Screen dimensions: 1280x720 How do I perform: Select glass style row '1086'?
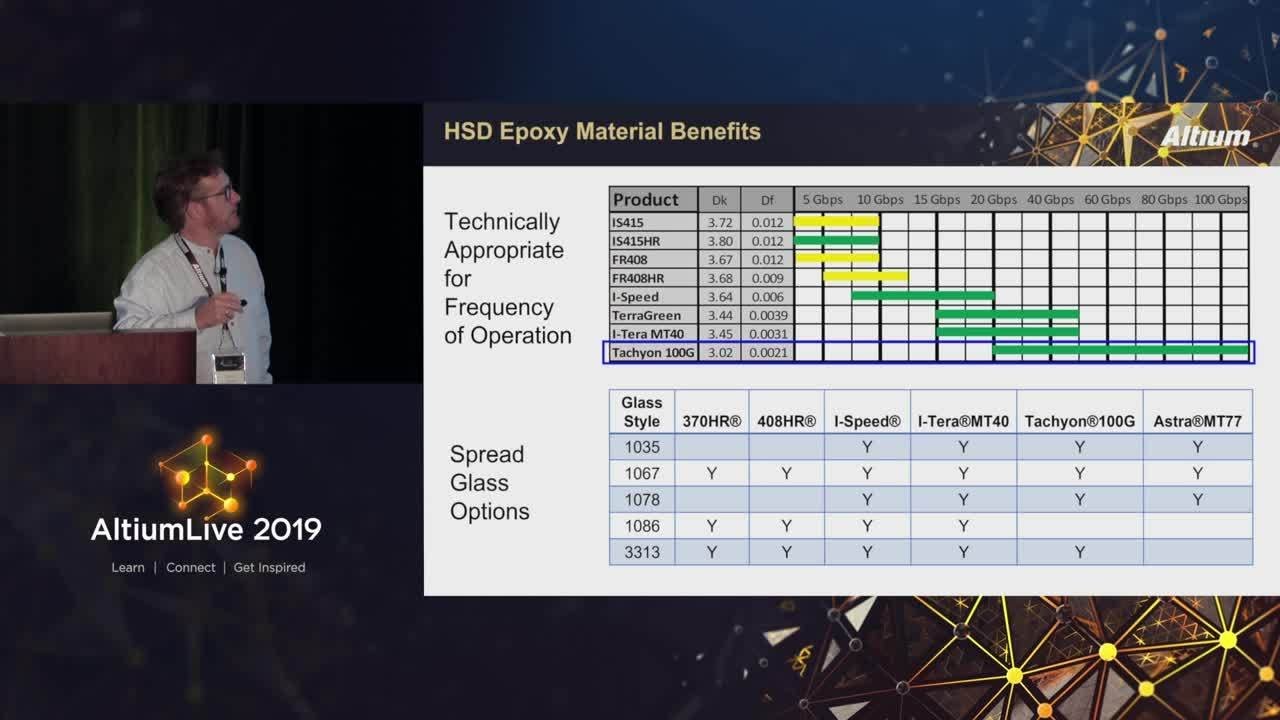pos(931,526)
